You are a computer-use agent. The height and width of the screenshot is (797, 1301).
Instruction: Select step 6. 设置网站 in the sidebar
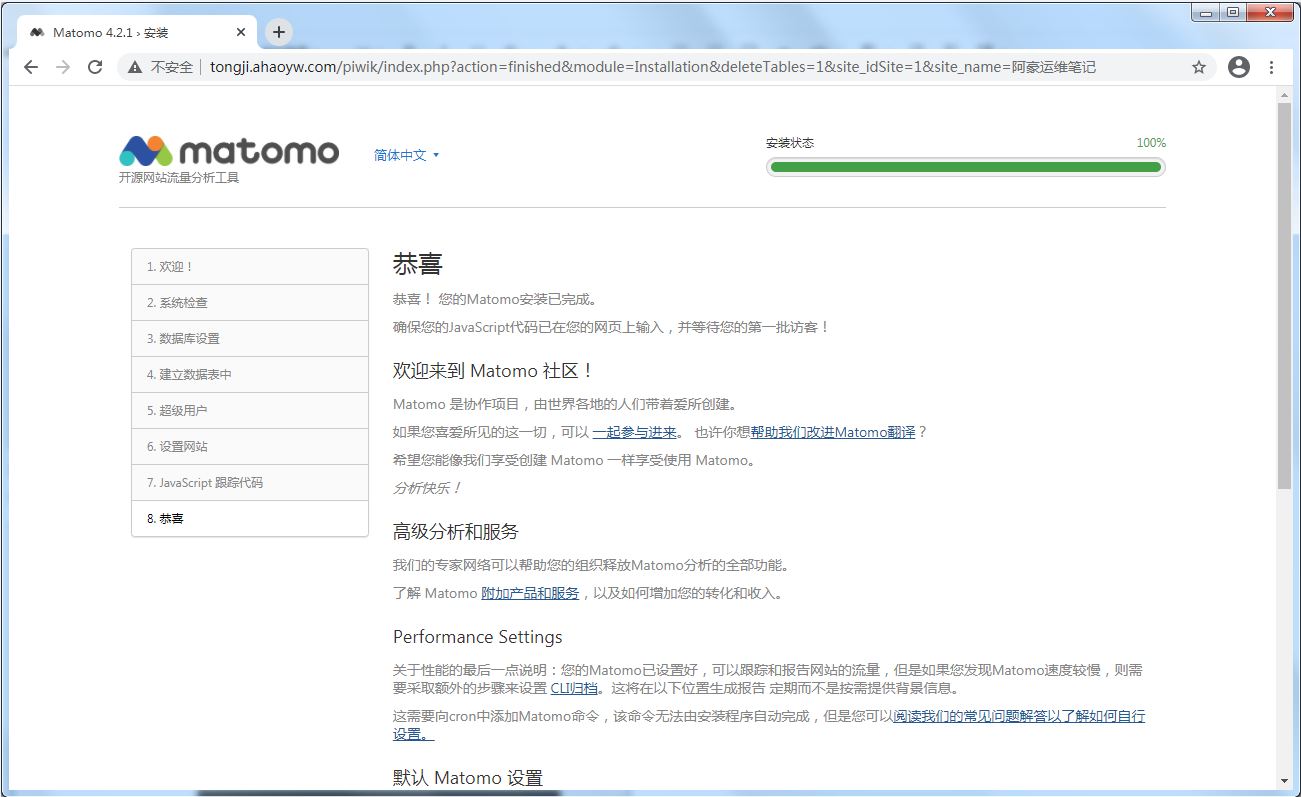point(250,447)
